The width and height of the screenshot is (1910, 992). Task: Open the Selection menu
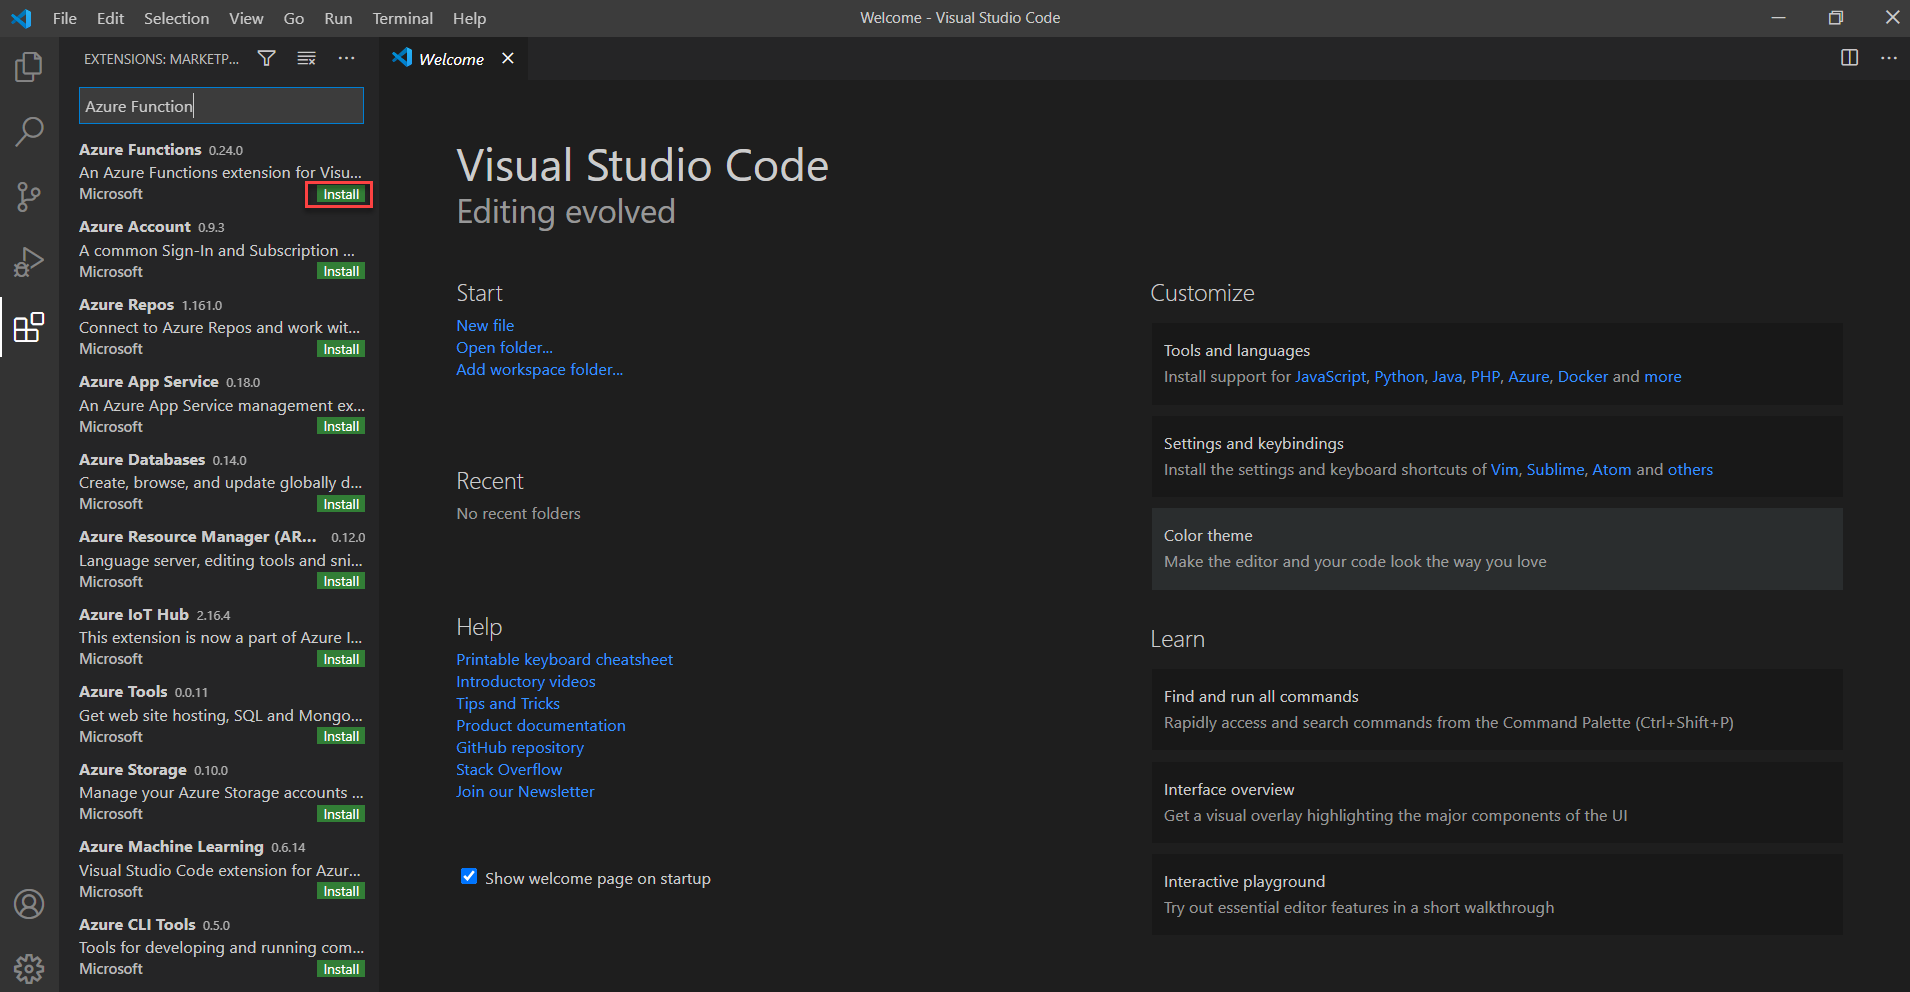(x=176, y=18)
